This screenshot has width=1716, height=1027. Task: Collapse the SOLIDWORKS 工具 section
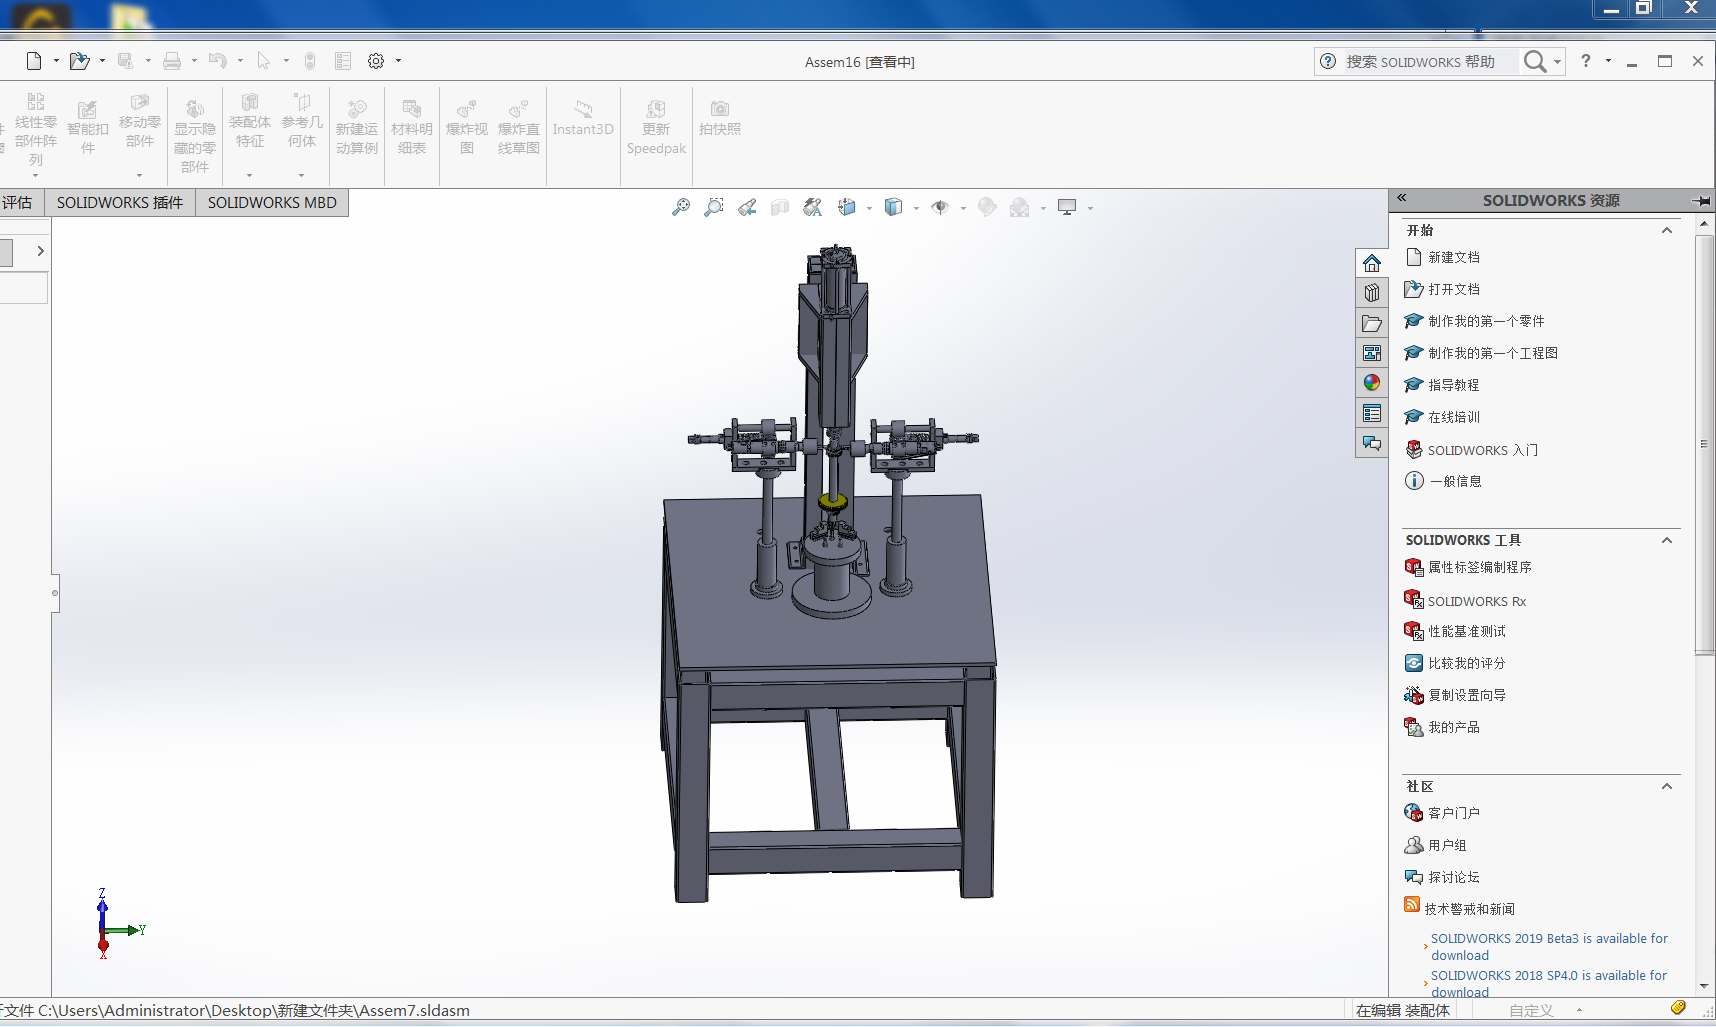(x=1667, y=540)
